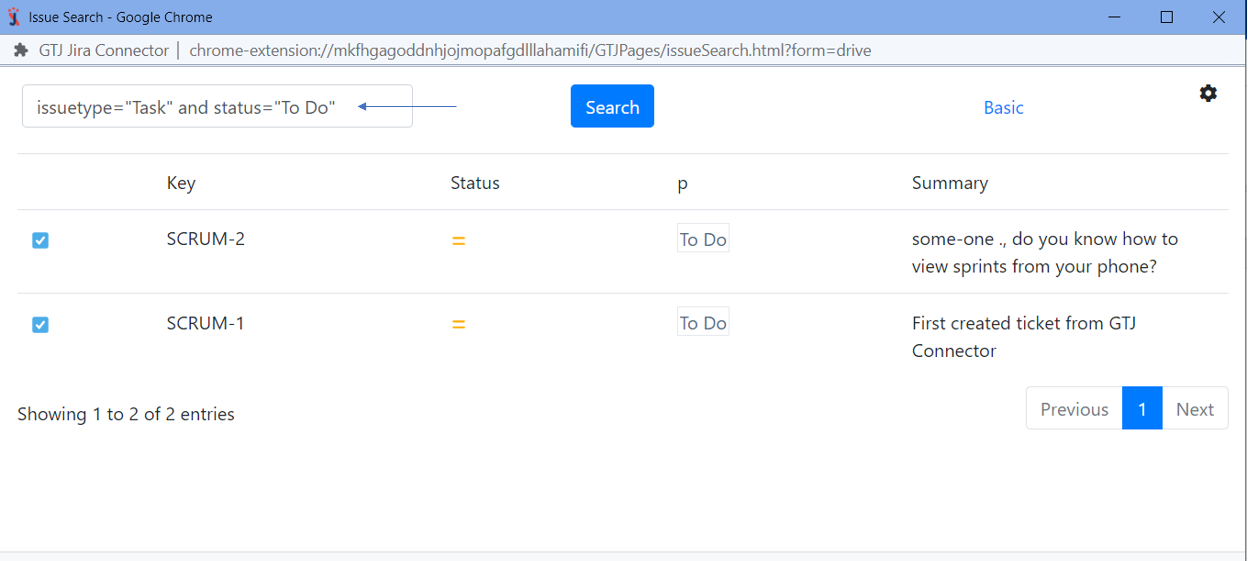Click the SCRUM-1 medium priority icon
Image resolution: width=1248 pixels, height=561 pixels.
[x=458, y=325]
